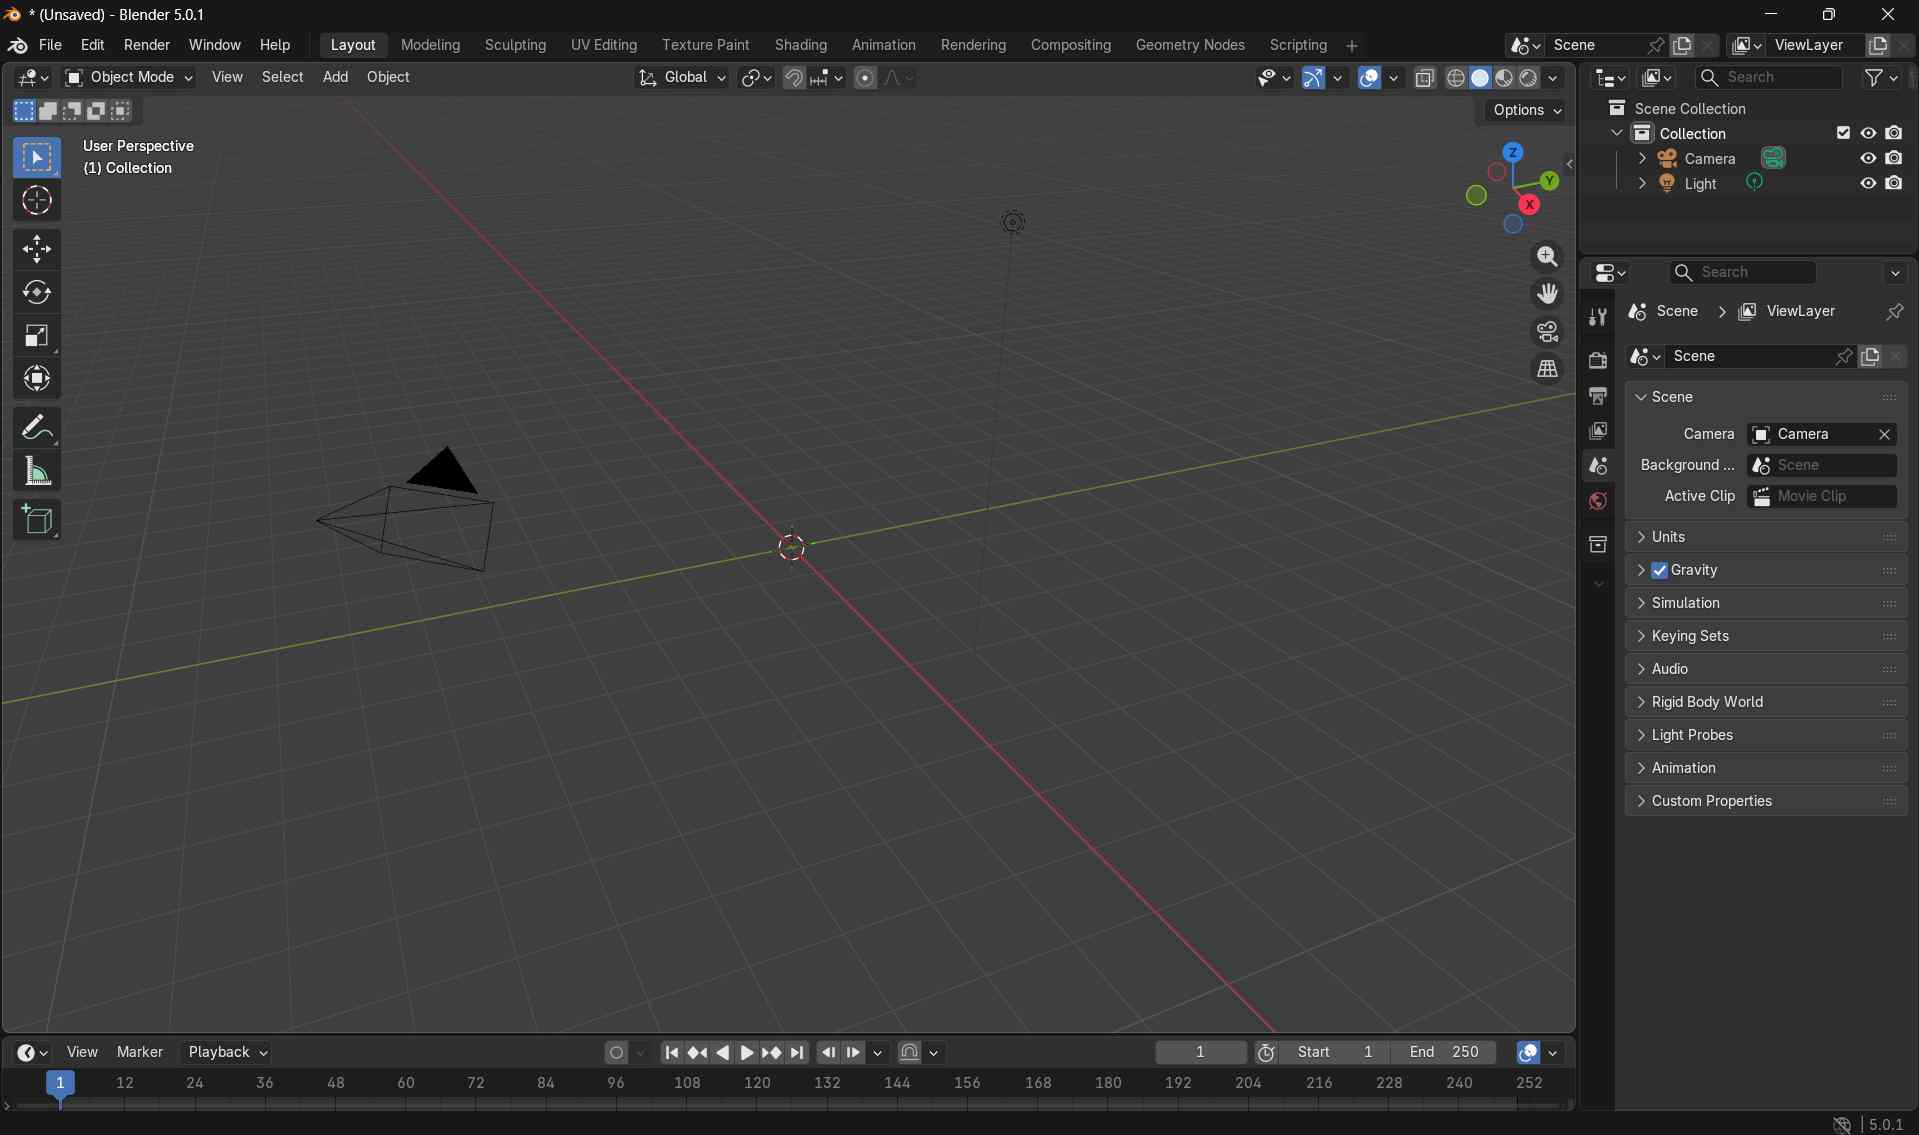Select the Move tool

(x=36, y=249)
